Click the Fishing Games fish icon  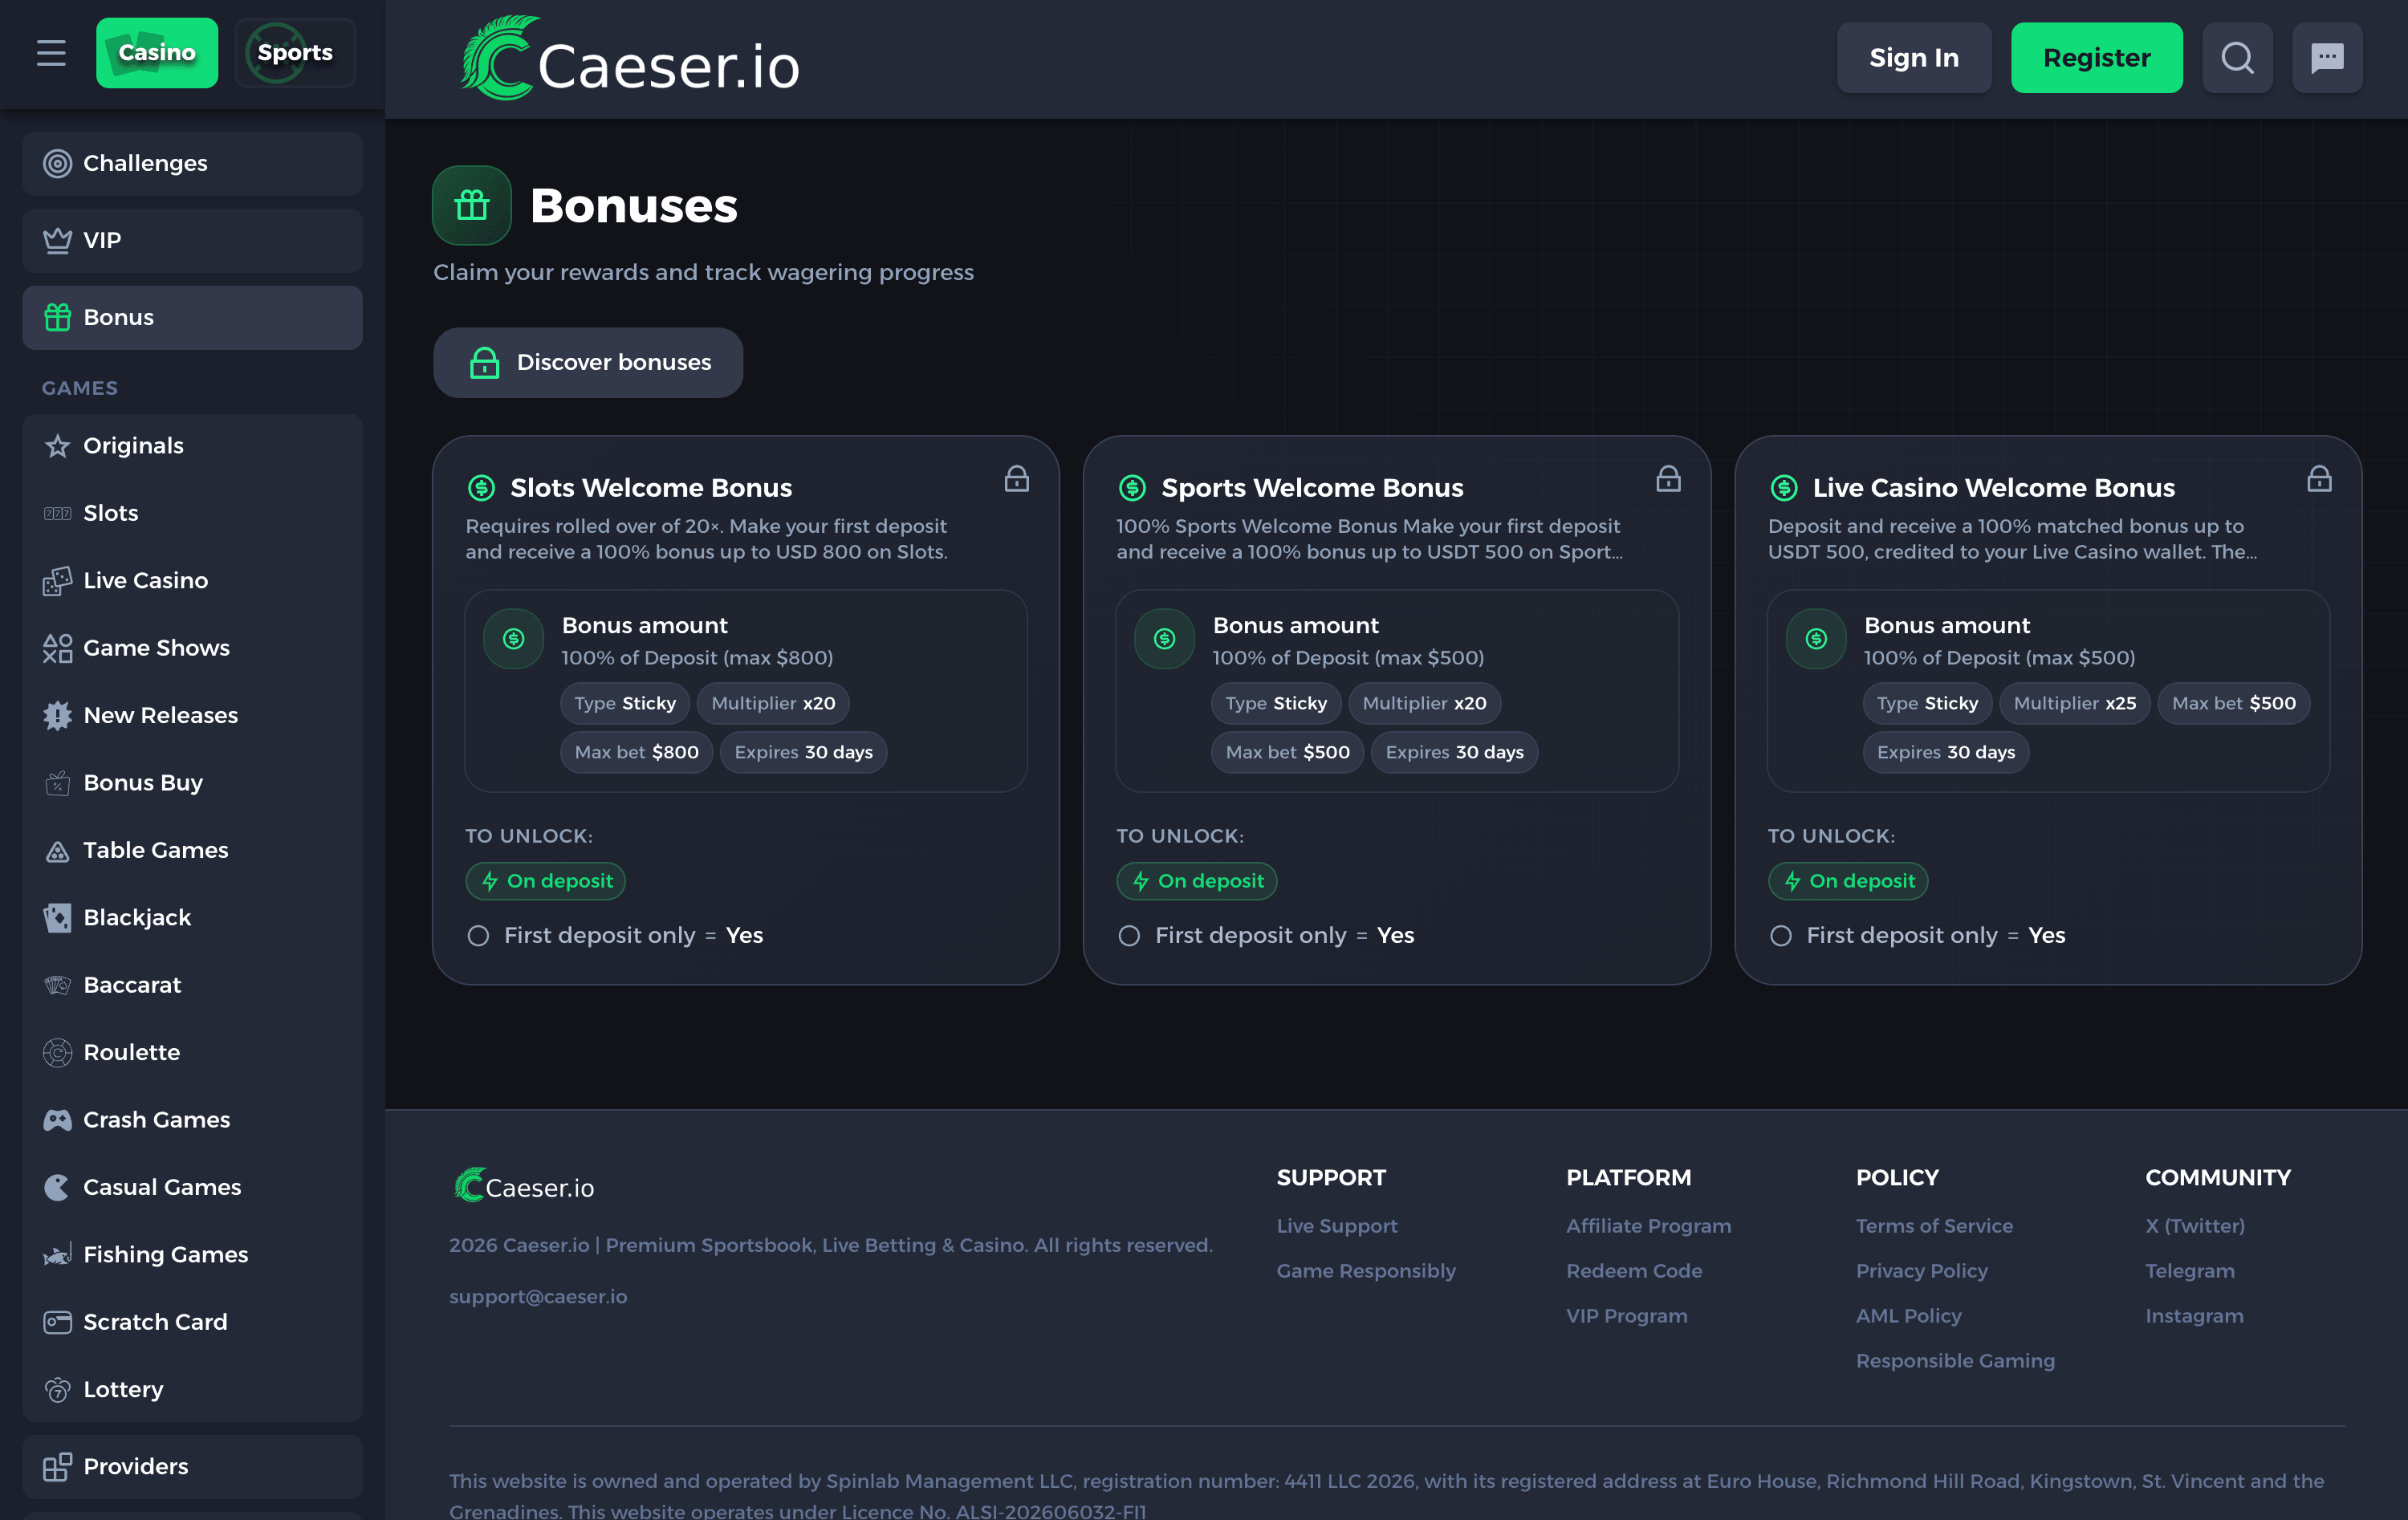click(57, 1255)
